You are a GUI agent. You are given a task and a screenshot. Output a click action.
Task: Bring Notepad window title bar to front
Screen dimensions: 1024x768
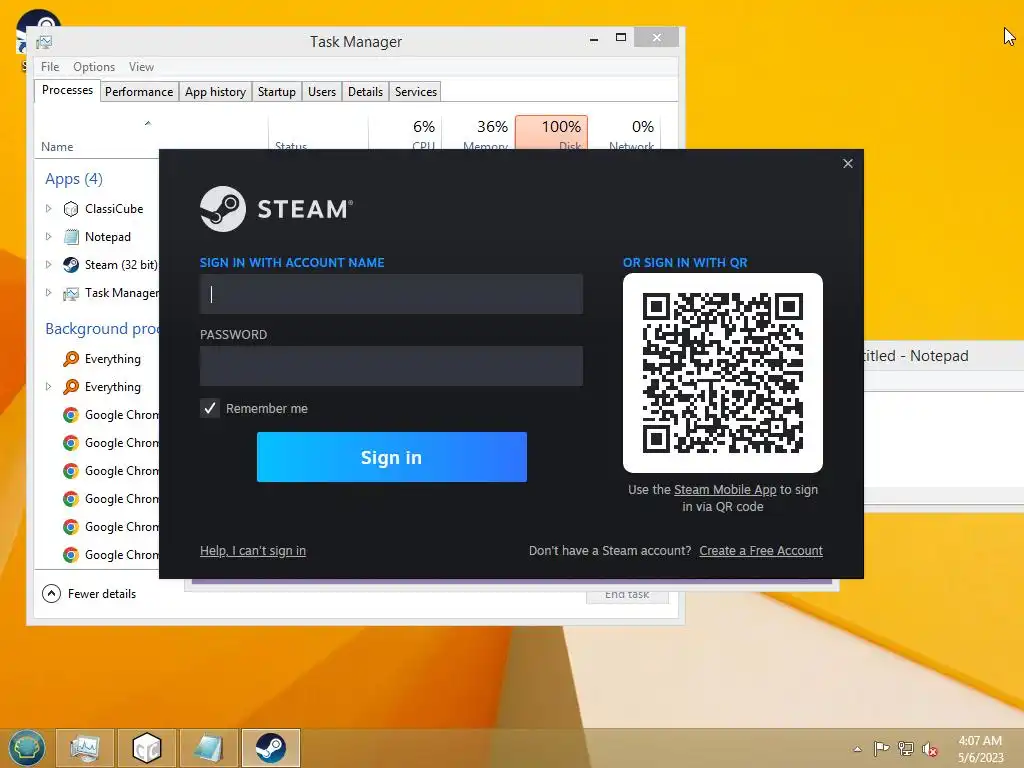point(944,356)
